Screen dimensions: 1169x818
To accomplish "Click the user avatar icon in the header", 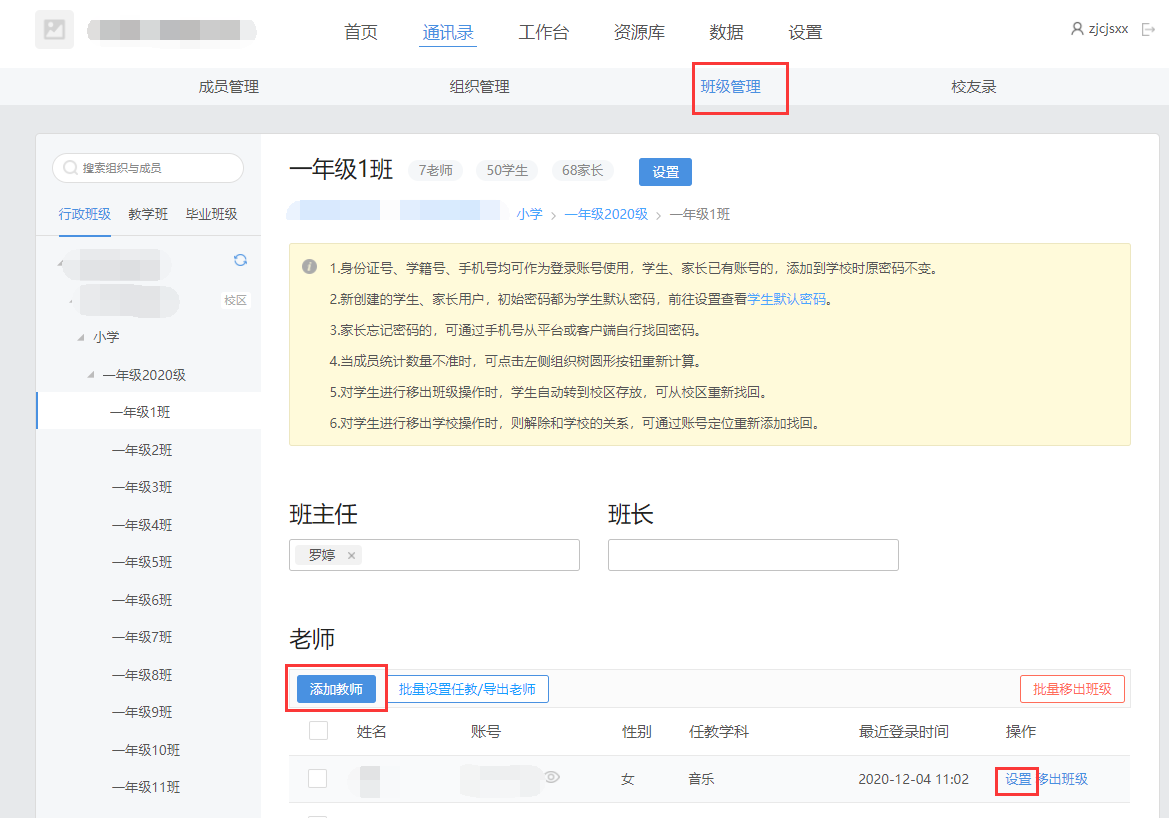I will [x=1077, y=29].
